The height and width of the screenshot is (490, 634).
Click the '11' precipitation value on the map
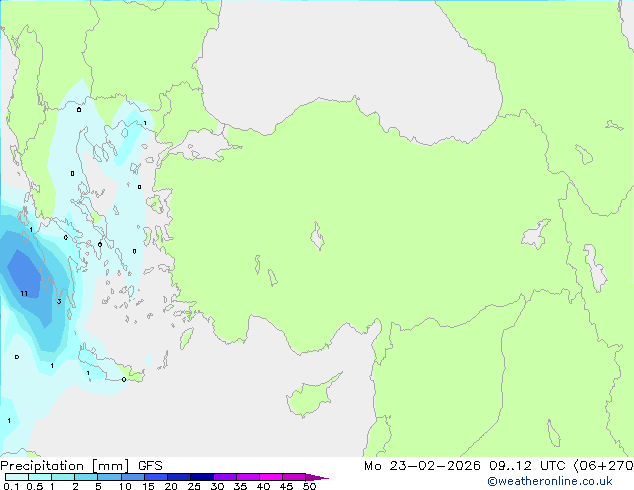24,294
